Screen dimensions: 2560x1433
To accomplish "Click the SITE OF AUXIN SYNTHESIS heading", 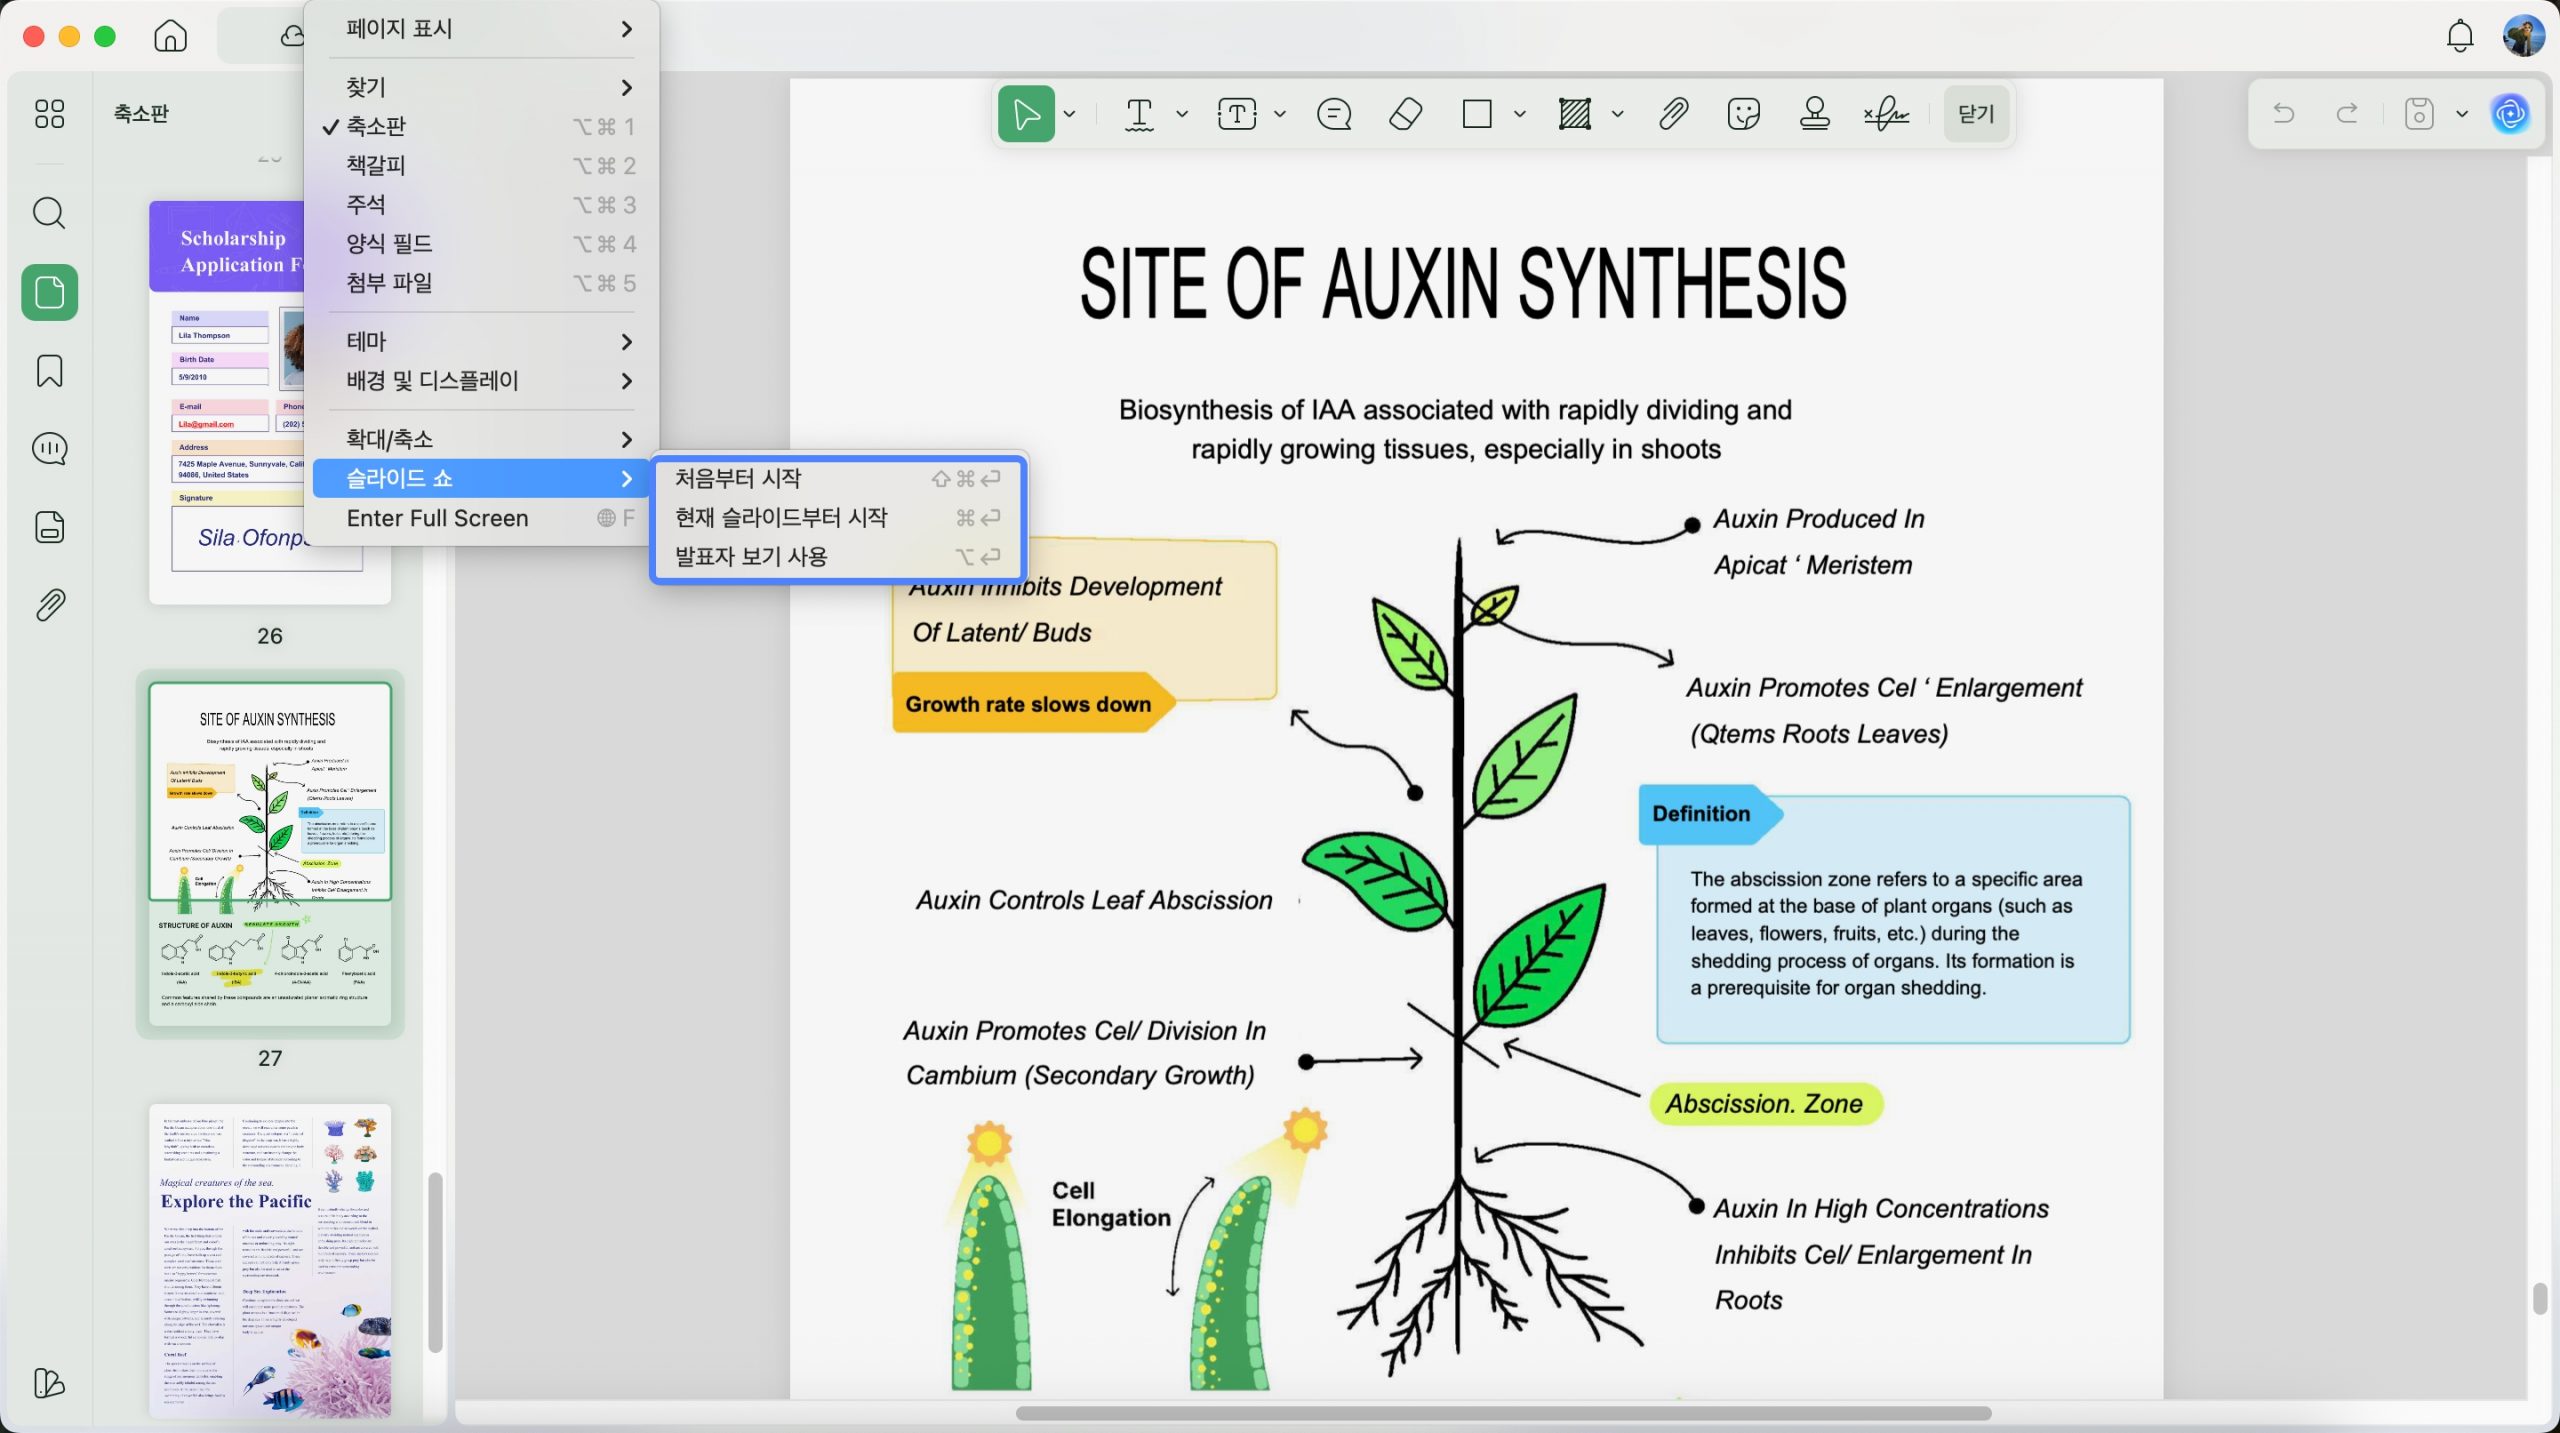I will 1463,284.
